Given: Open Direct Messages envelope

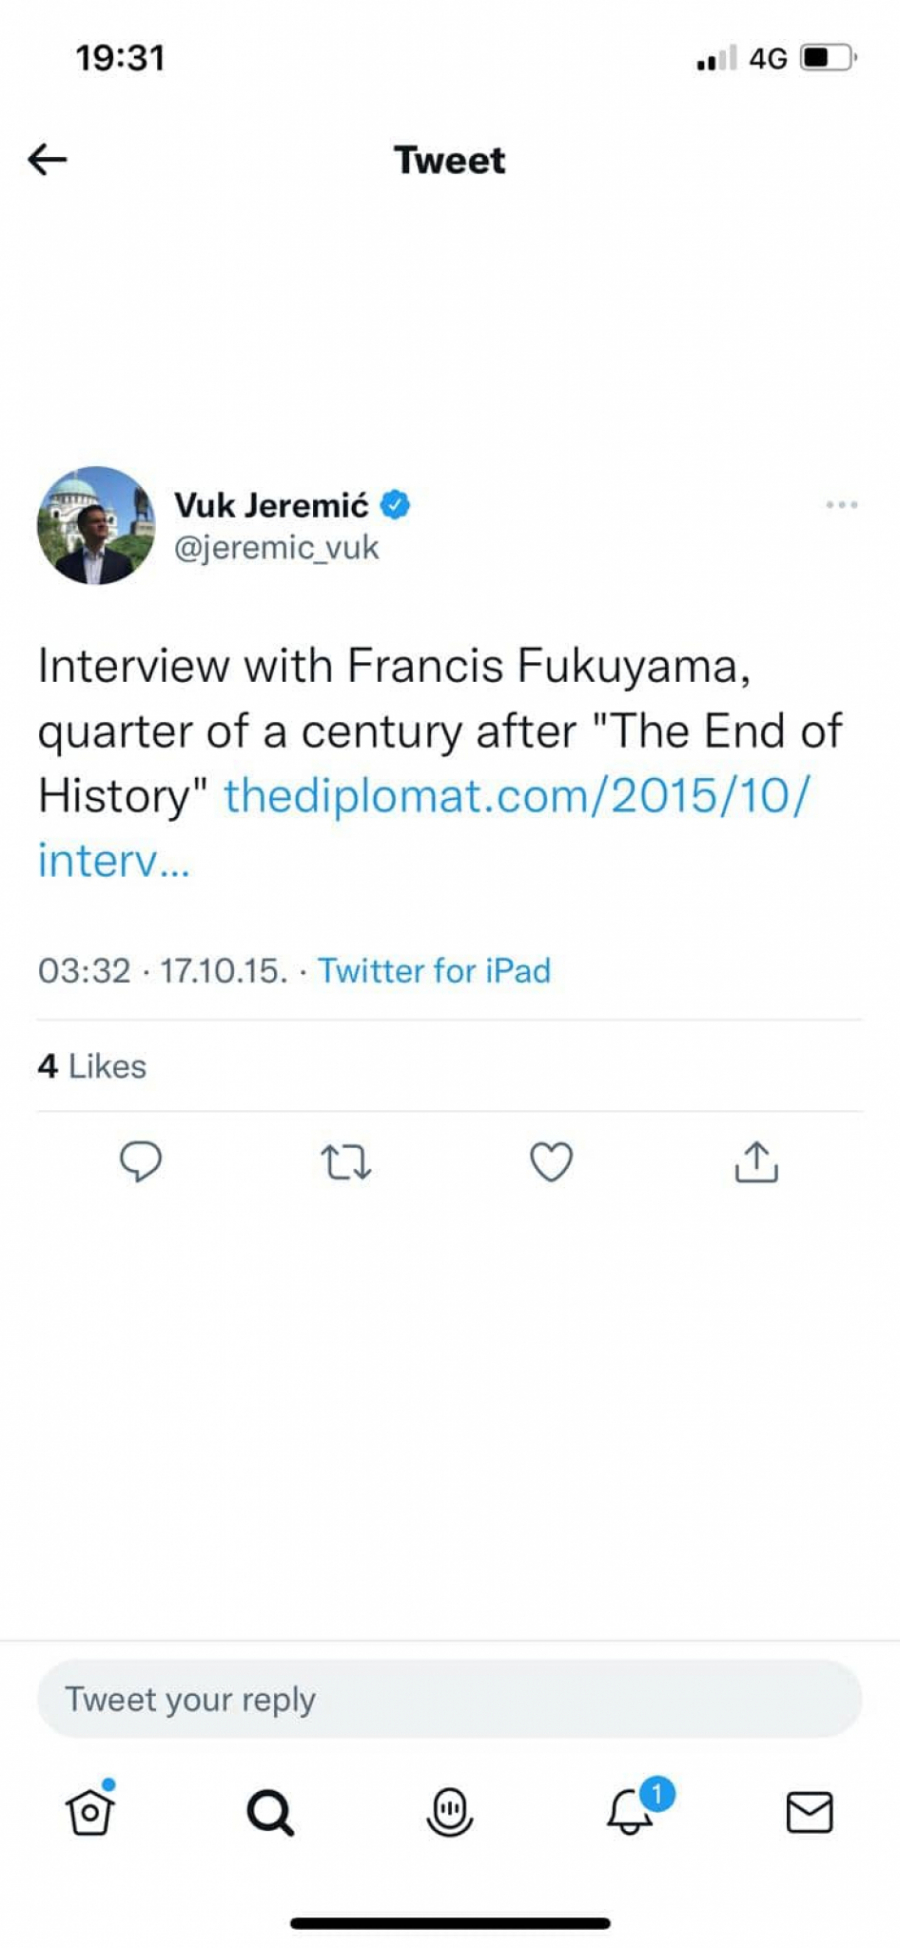Looking at the screenshot, I should [809, 1811].
